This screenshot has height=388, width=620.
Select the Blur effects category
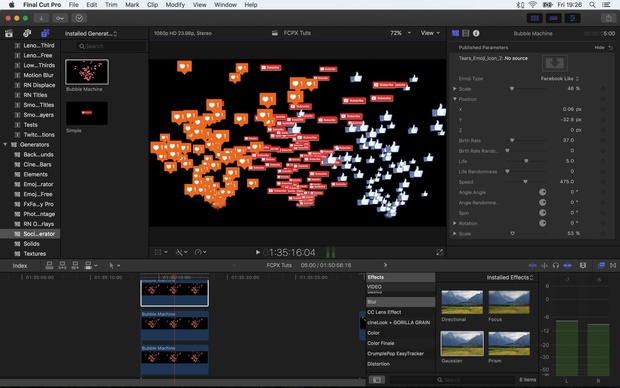tap(401, 302)
